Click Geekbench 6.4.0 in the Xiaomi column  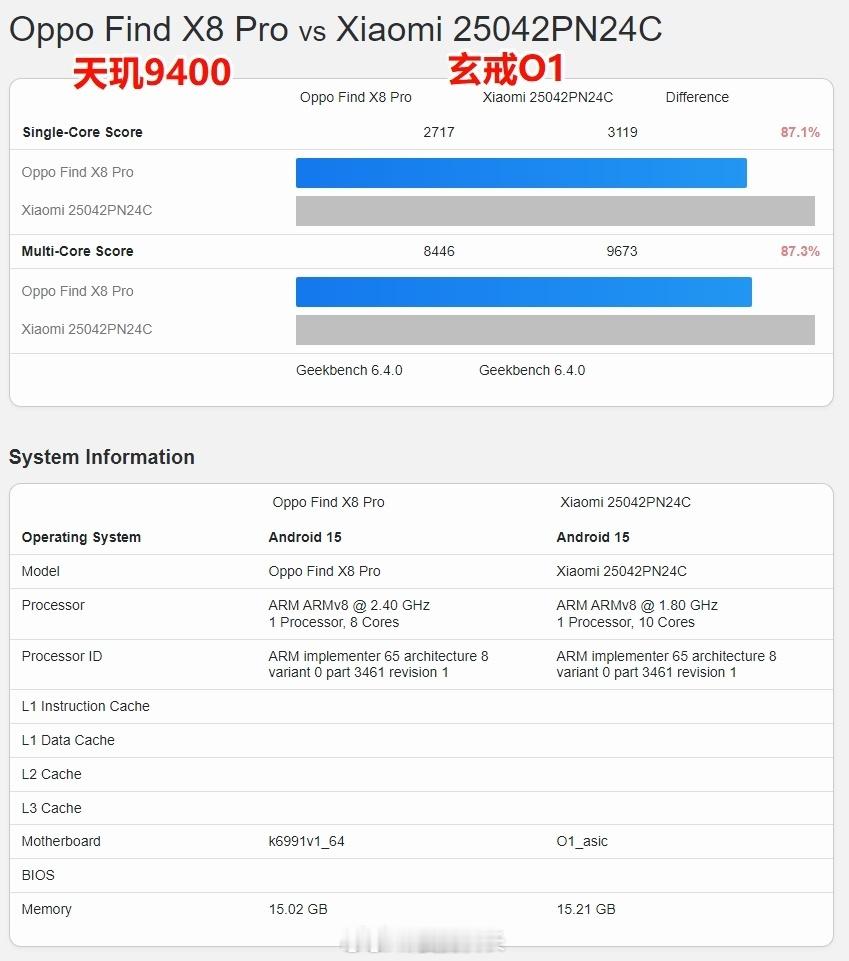[x=532, y=370]
